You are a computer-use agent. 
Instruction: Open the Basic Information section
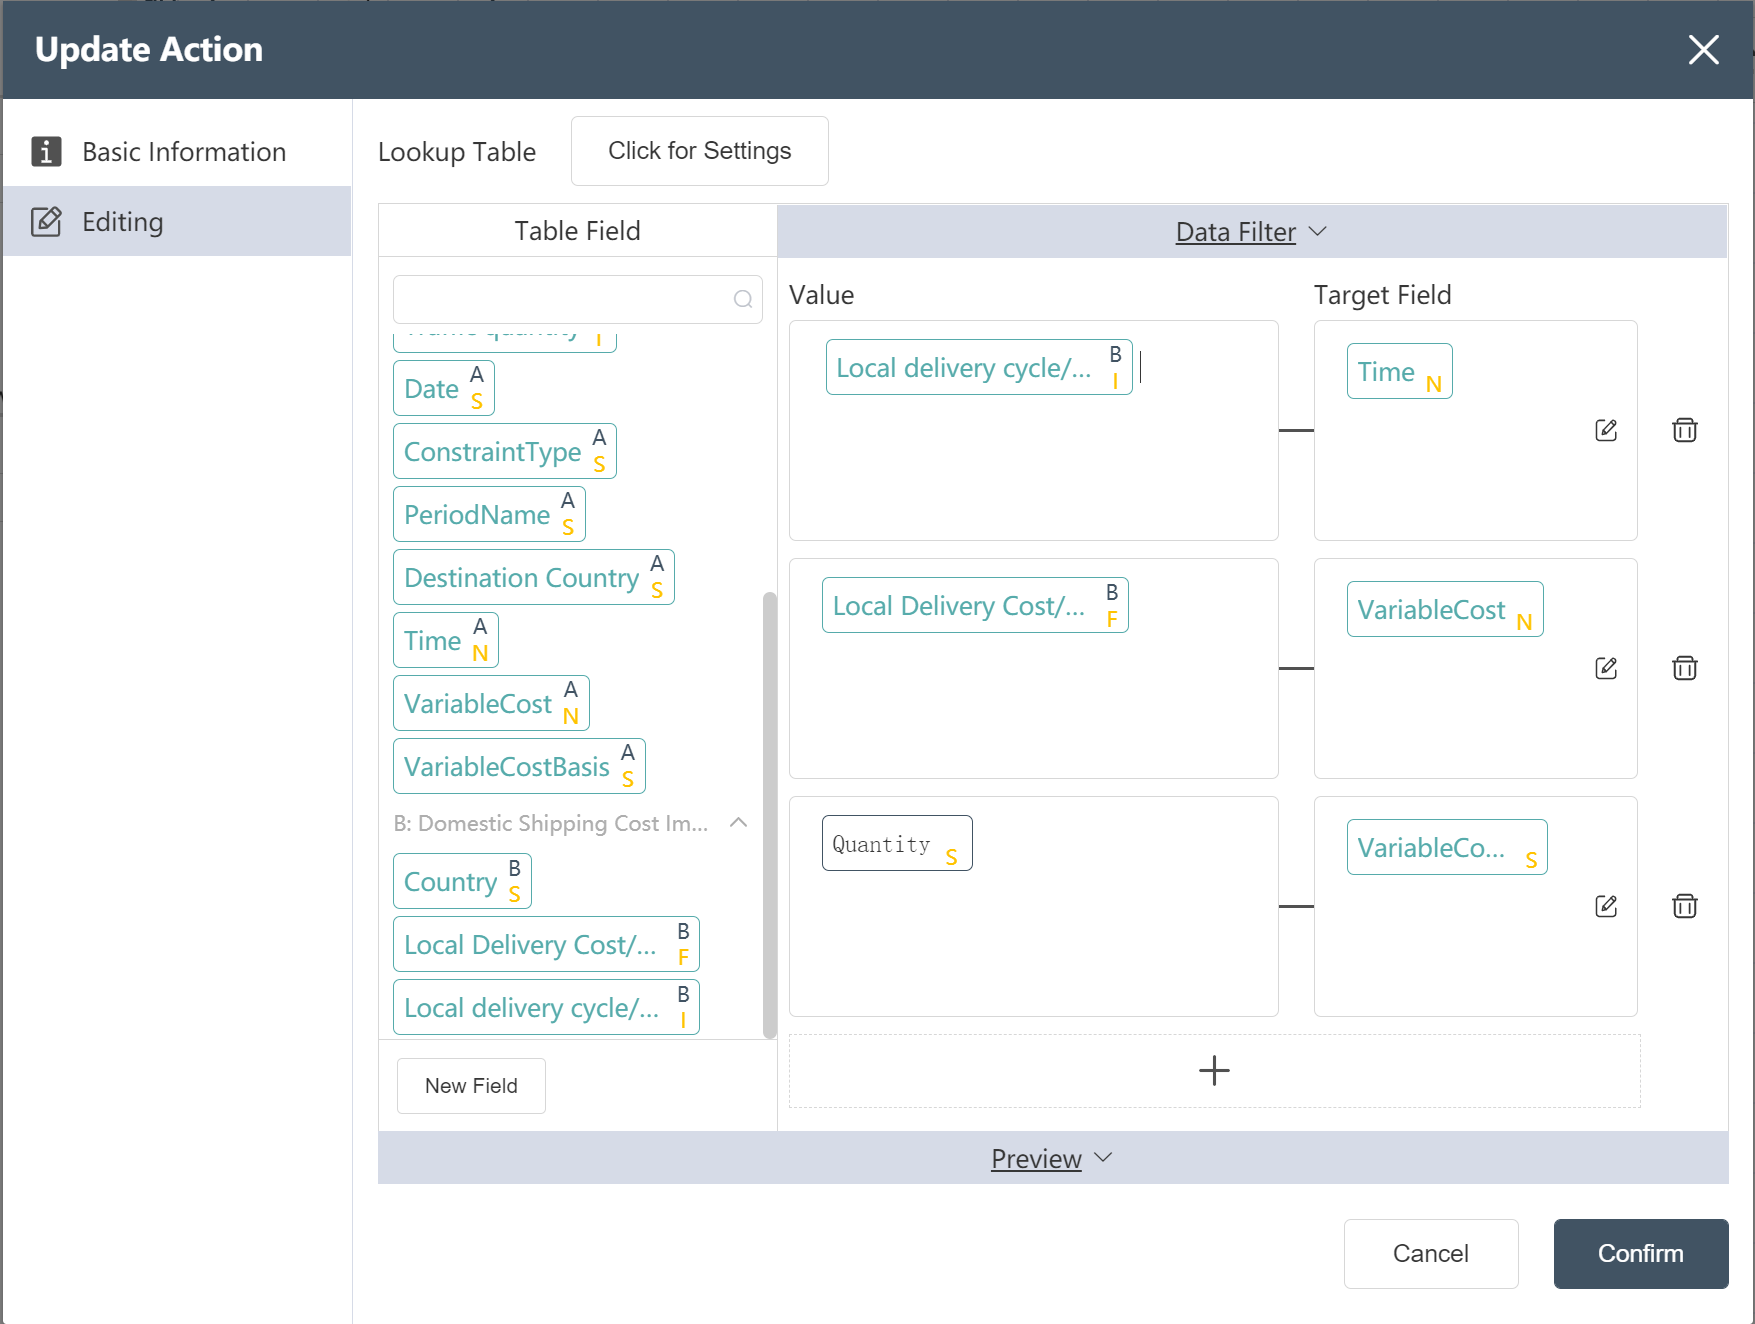(177, 152)
